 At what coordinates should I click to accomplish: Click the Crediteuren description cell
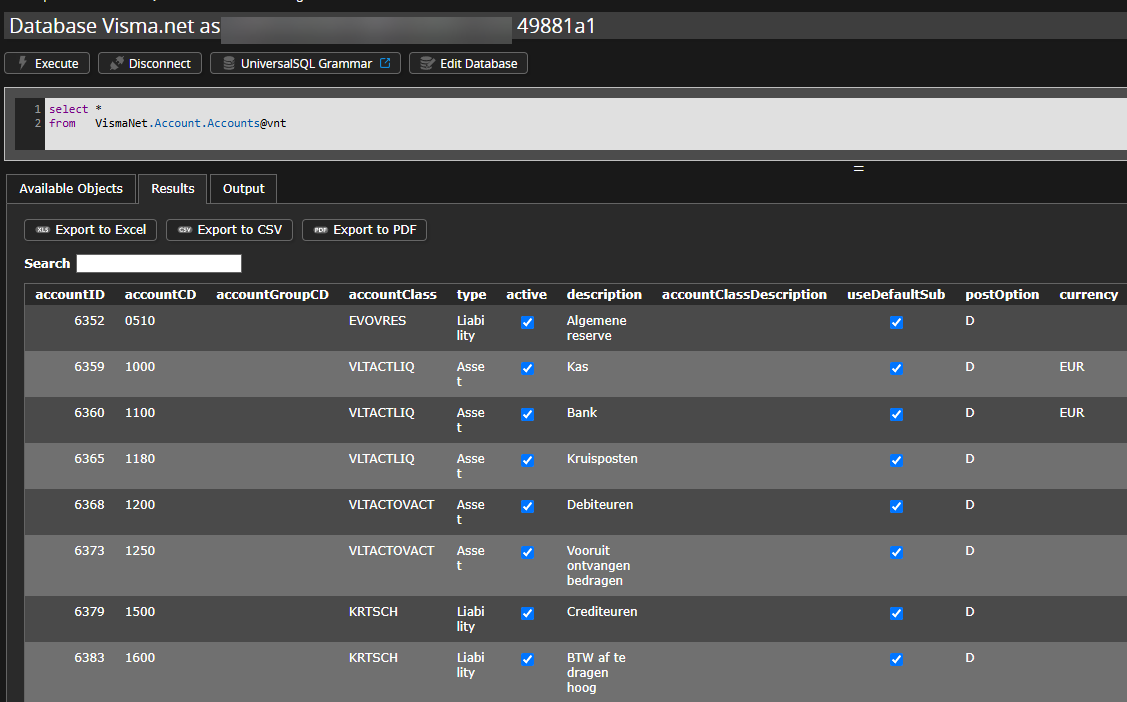(602, 611)
